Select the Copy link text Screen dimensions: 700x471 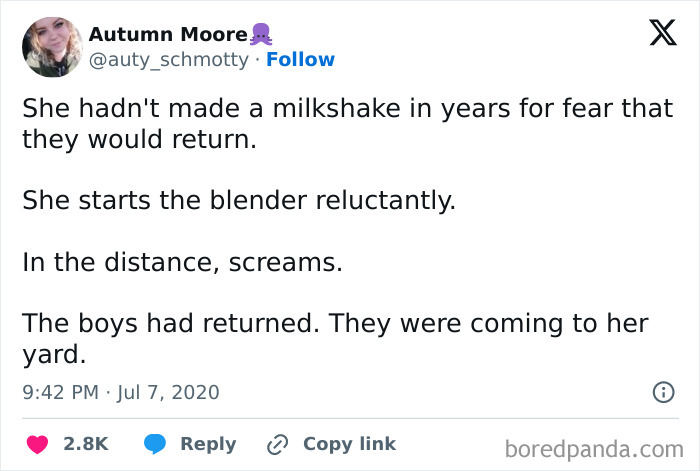click(x=349, y=444)
